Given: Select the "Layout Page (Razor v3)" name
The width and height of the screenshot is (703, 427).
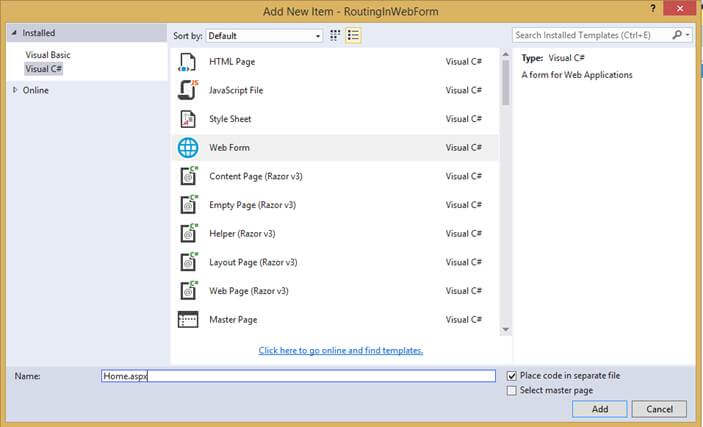Looking at the screenshot, I should click(x=253, y=262).
